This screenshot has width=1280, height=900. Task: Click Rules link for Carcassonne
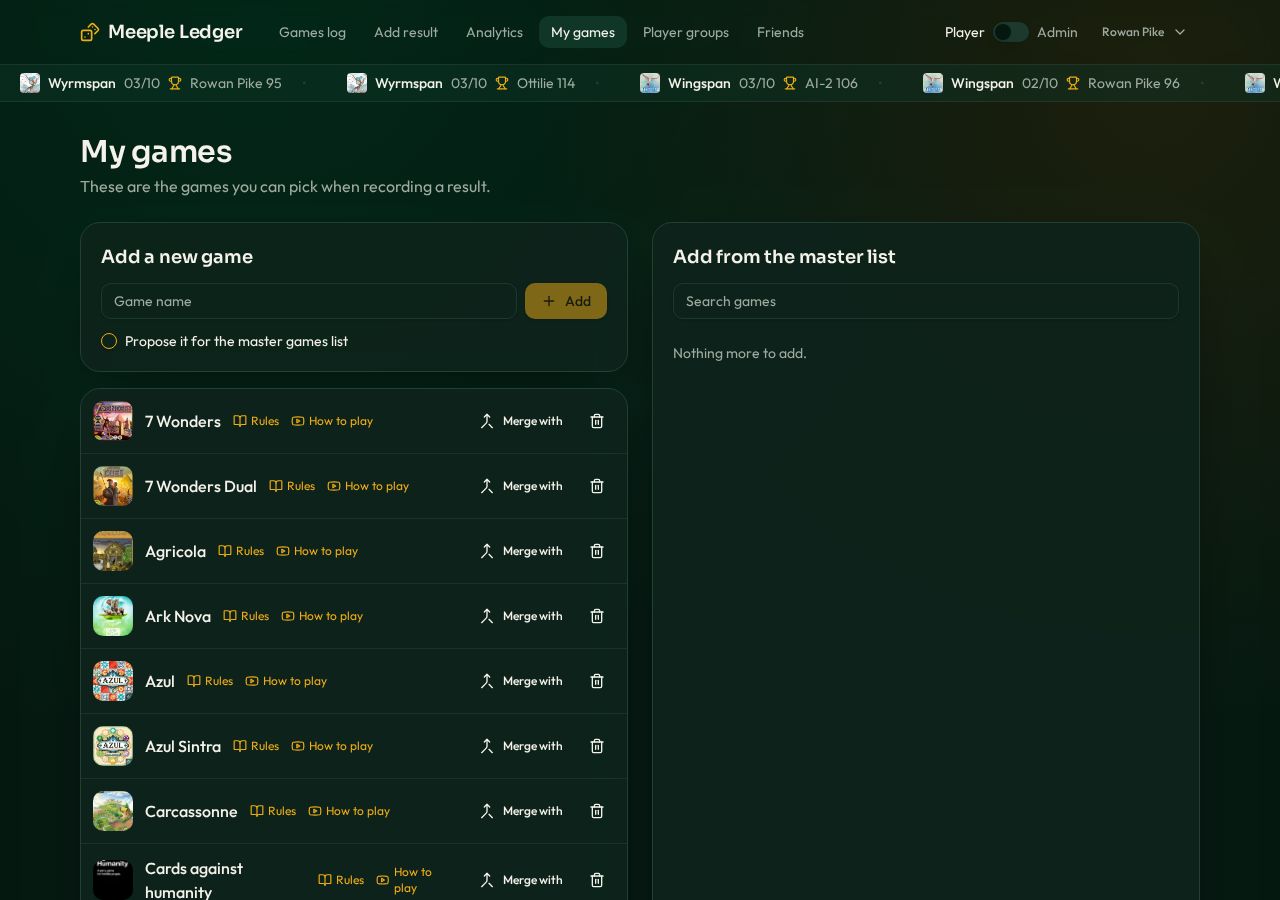click(273, 811)
